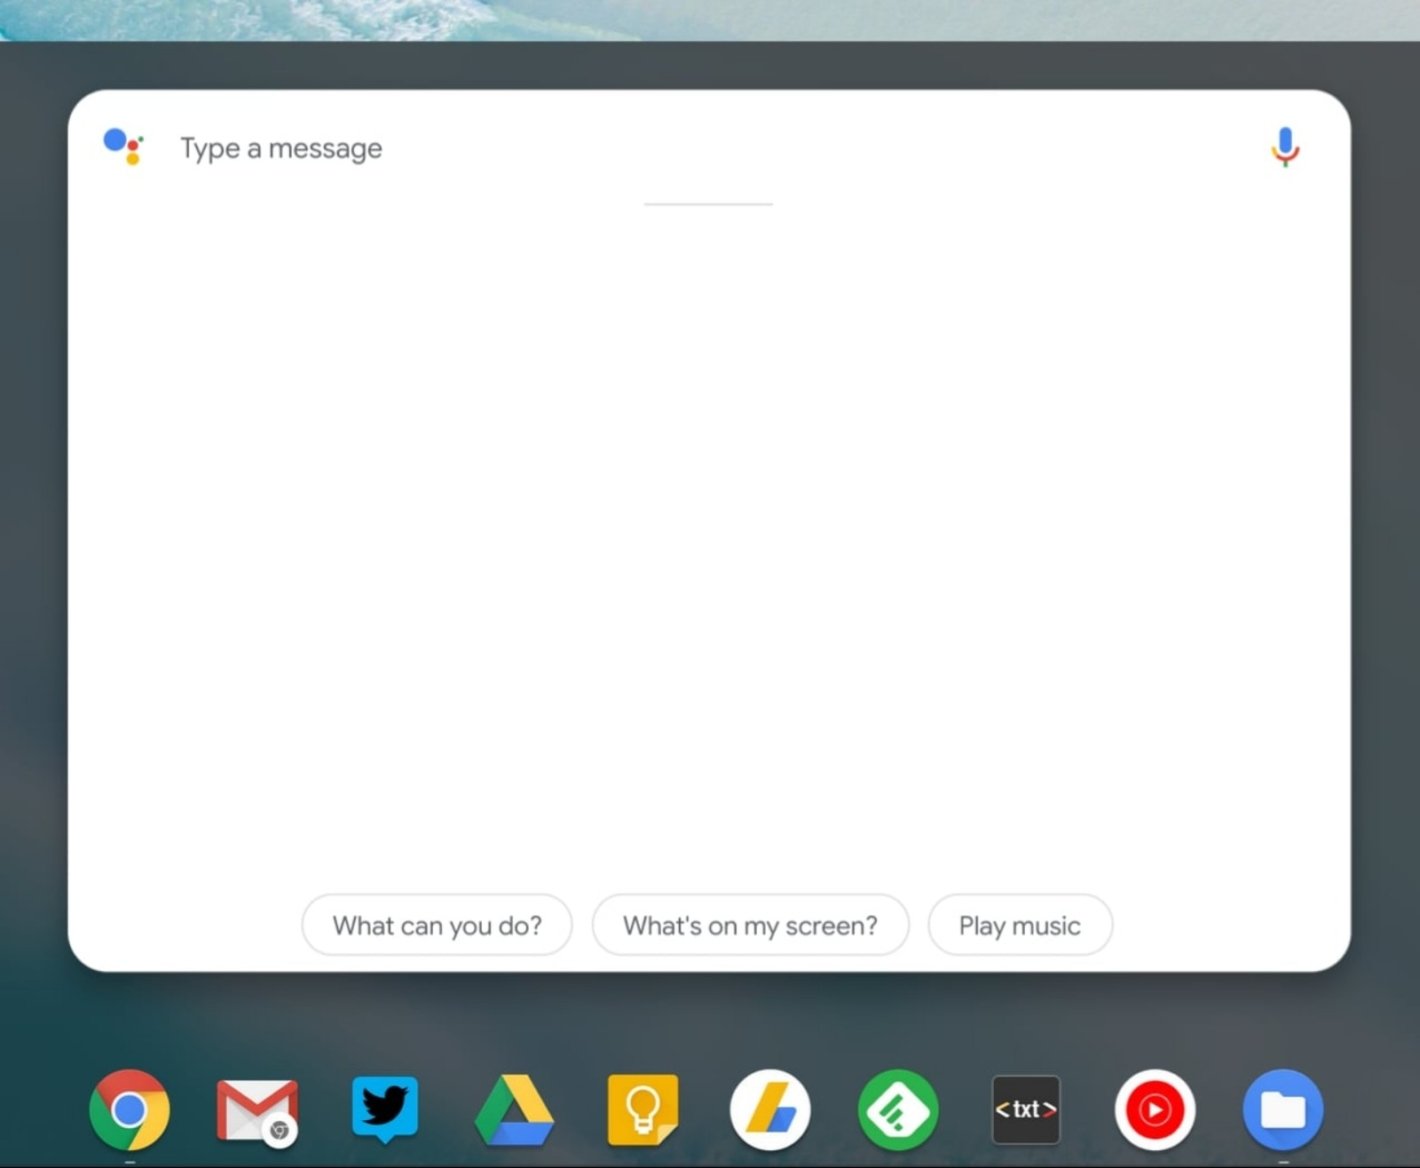This screenshot has height=1168, width=1420.
Task: Activate the microphone voice input
Action: (1285, 147)
